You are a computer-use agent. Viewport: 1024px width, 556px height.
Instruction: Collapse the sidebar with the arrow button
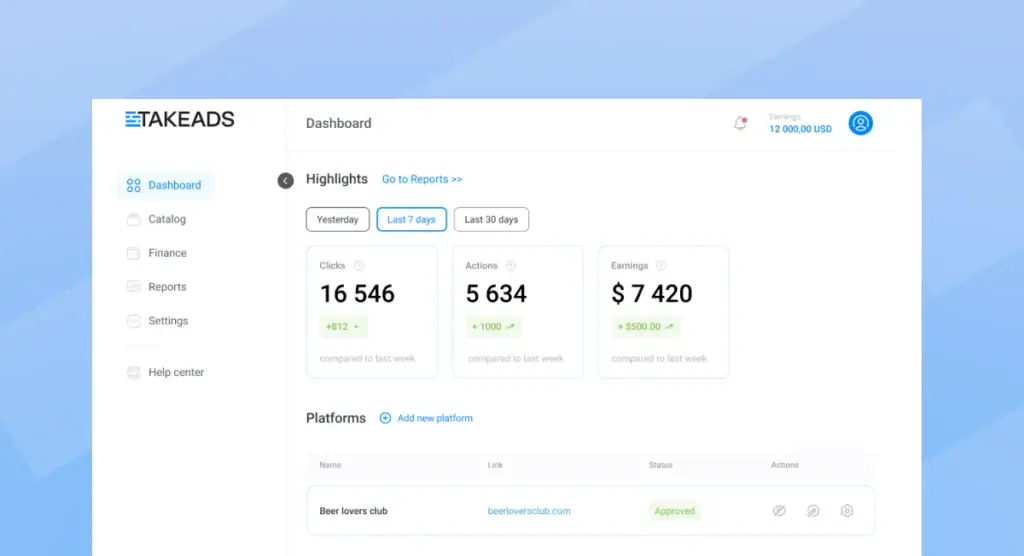click(x=285, y=180)
